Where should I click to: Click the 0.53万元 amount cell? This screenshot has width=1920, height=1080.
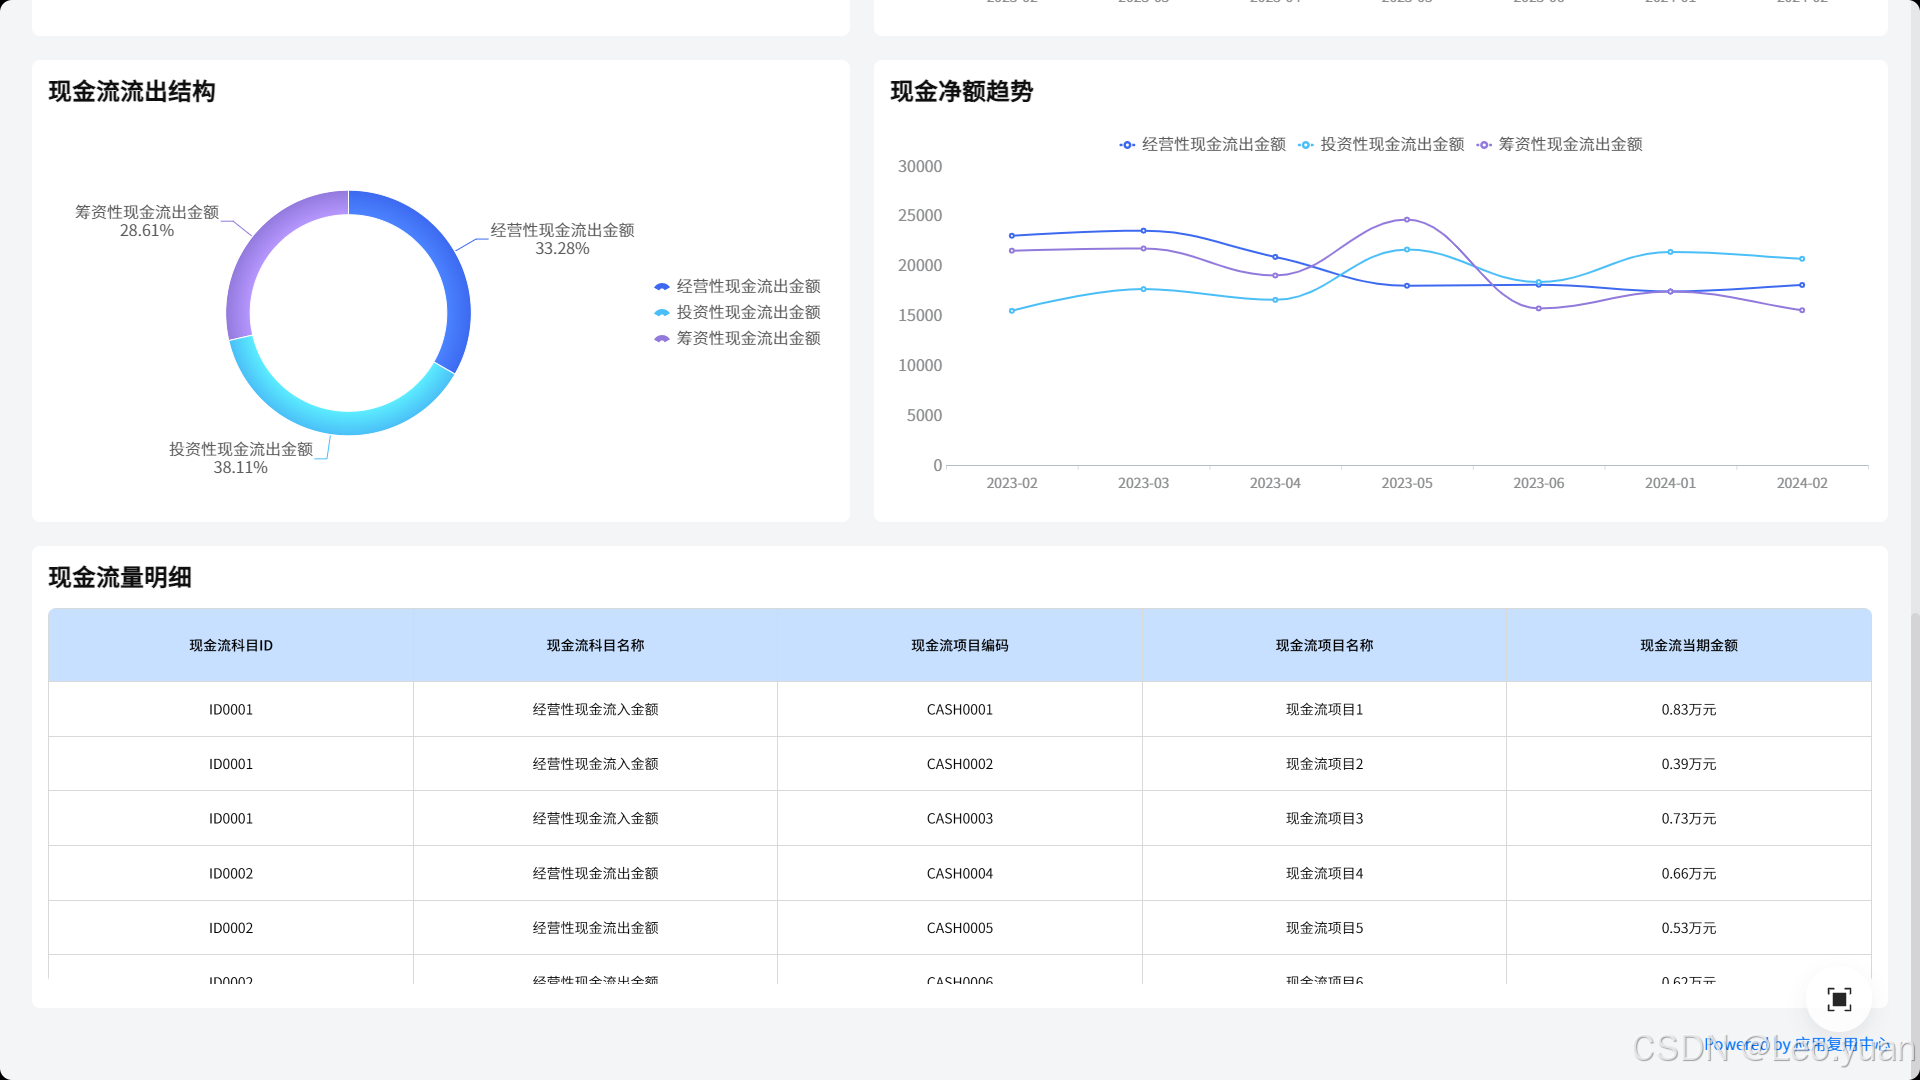[1688, 928]
